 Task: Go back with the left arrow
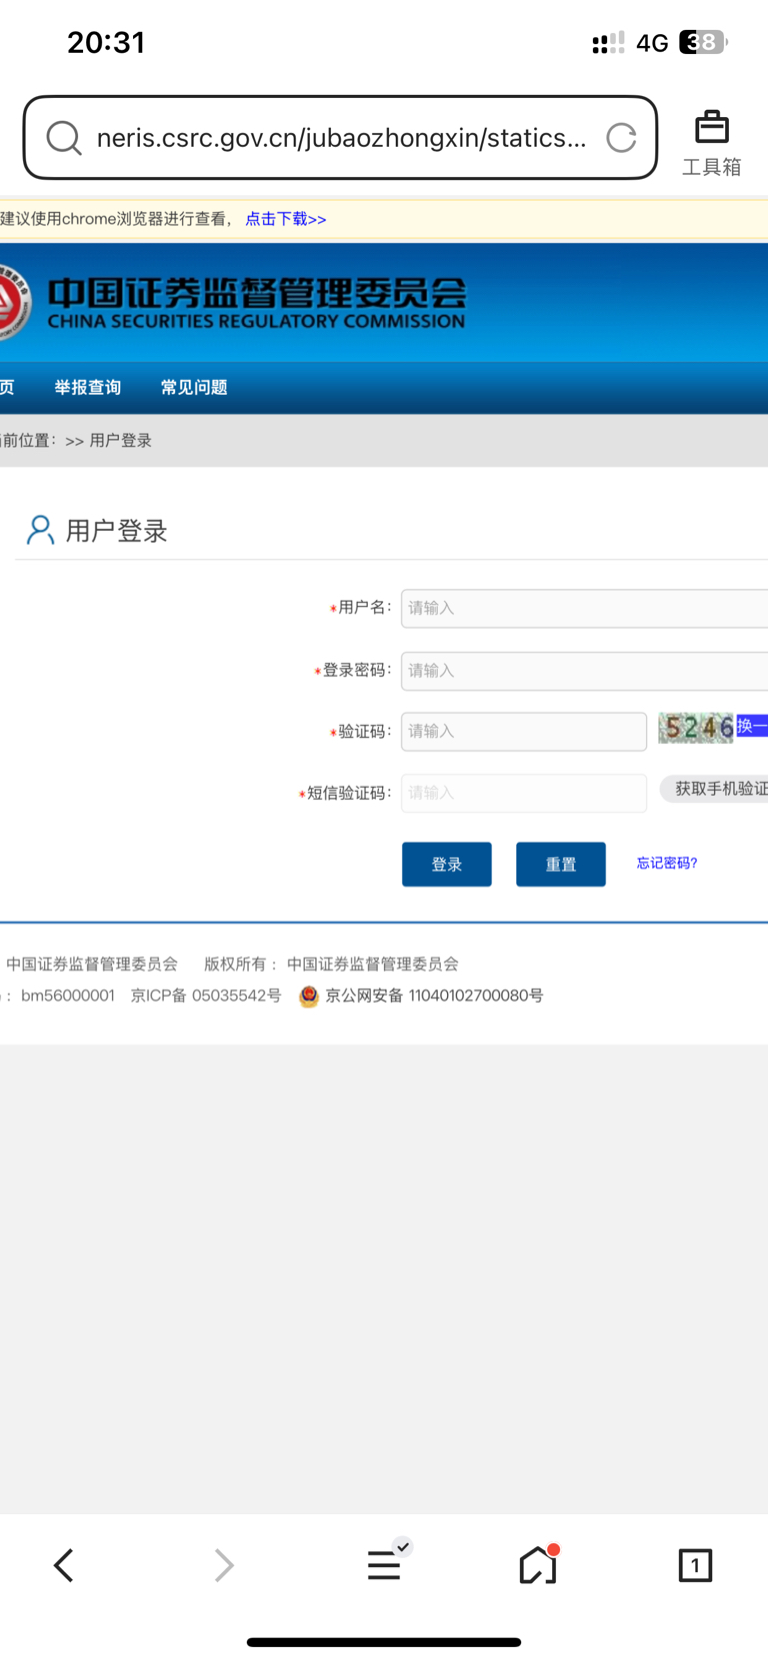pyautogui.click(x=64, y=1565)
